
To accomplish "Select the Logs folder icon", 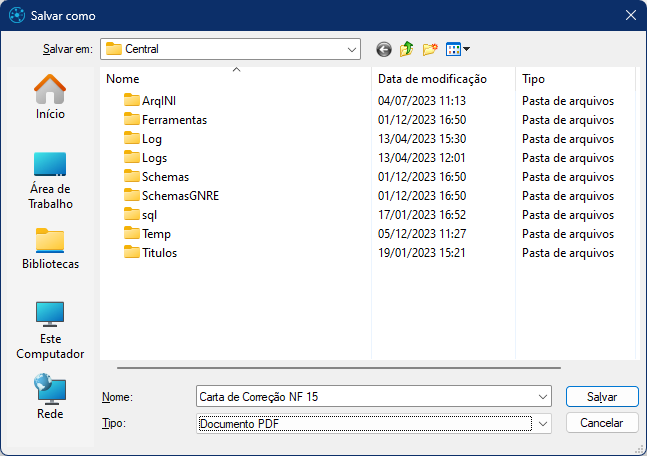I will [132, 157].
